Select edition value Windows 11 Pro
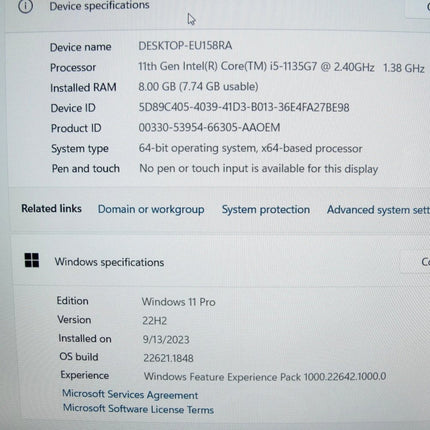Viewport: 430px width, 430px height. click(x=179, y=302)
